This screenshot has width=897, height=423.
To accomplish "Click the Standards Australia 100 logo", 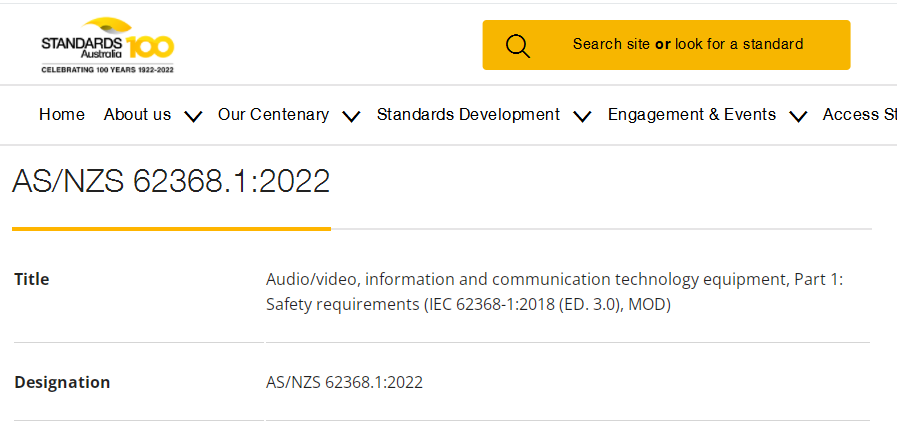I will [x=108, y=46].
